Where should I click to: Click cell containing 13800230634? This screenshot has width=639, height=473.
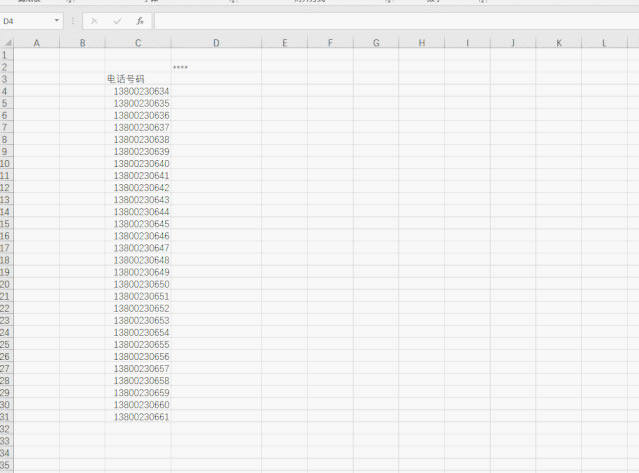(141, 91)
